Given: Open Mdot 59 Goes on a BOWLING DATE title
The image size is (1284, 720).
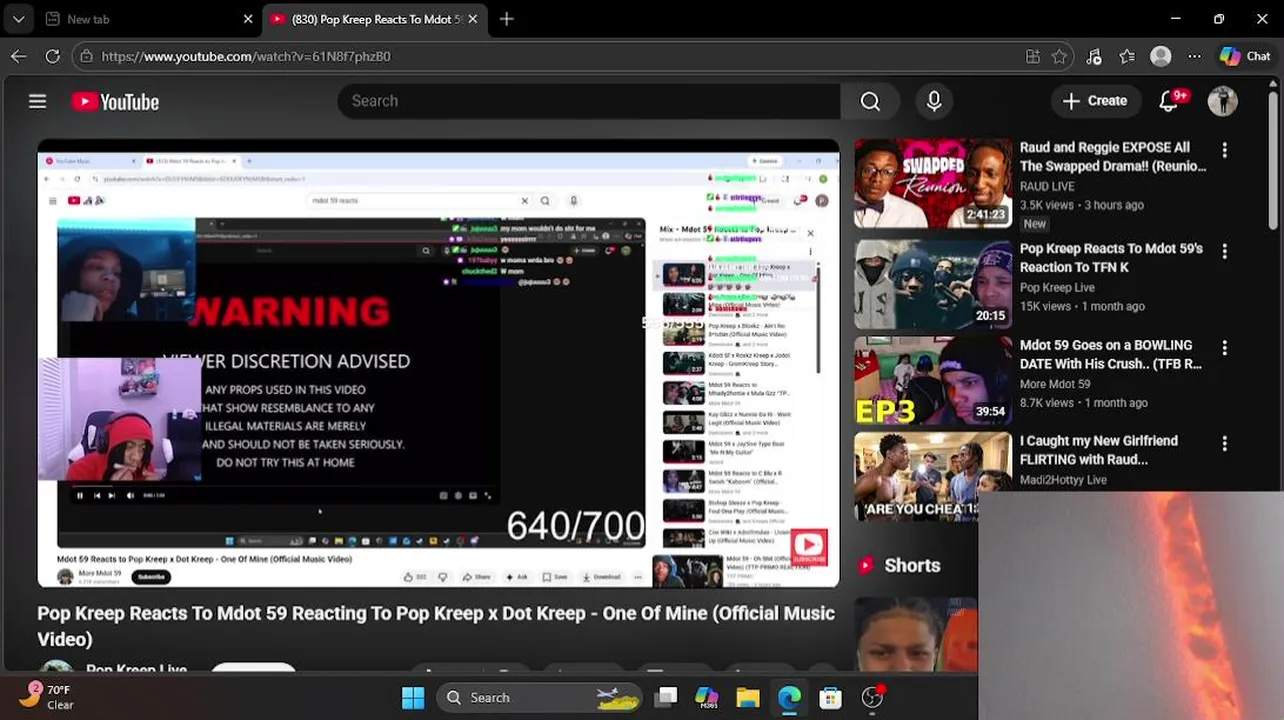Looking at the screenshot, I should point(1111,354).
